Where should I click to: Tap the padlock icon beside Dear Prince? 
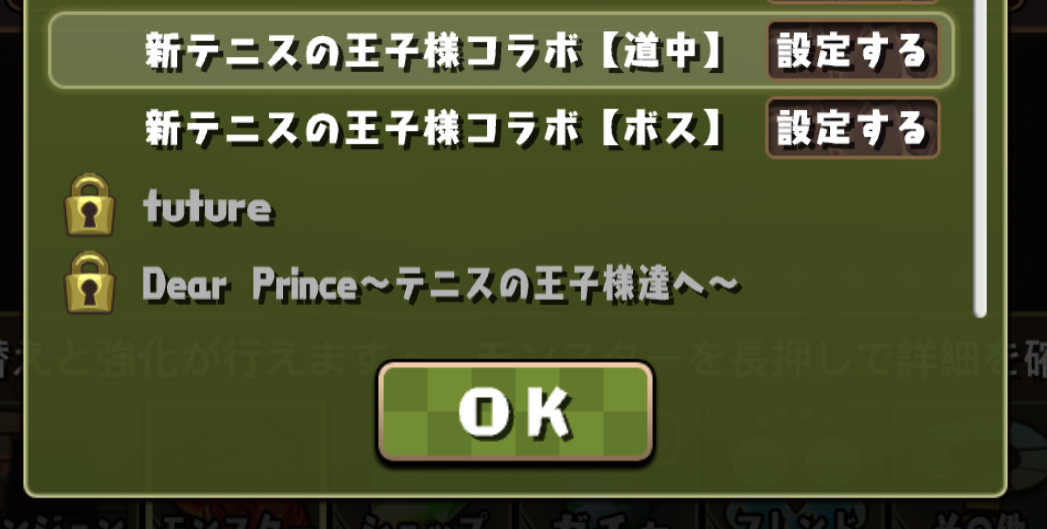89,282
